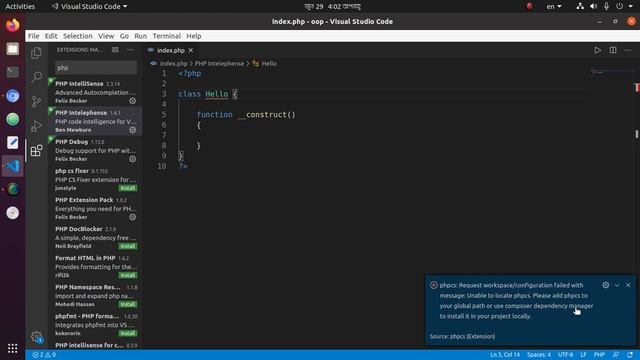Screen dimensions: 640x360
Task: Open the Visual Studio Code app menu dropdown
Action: 89,7
